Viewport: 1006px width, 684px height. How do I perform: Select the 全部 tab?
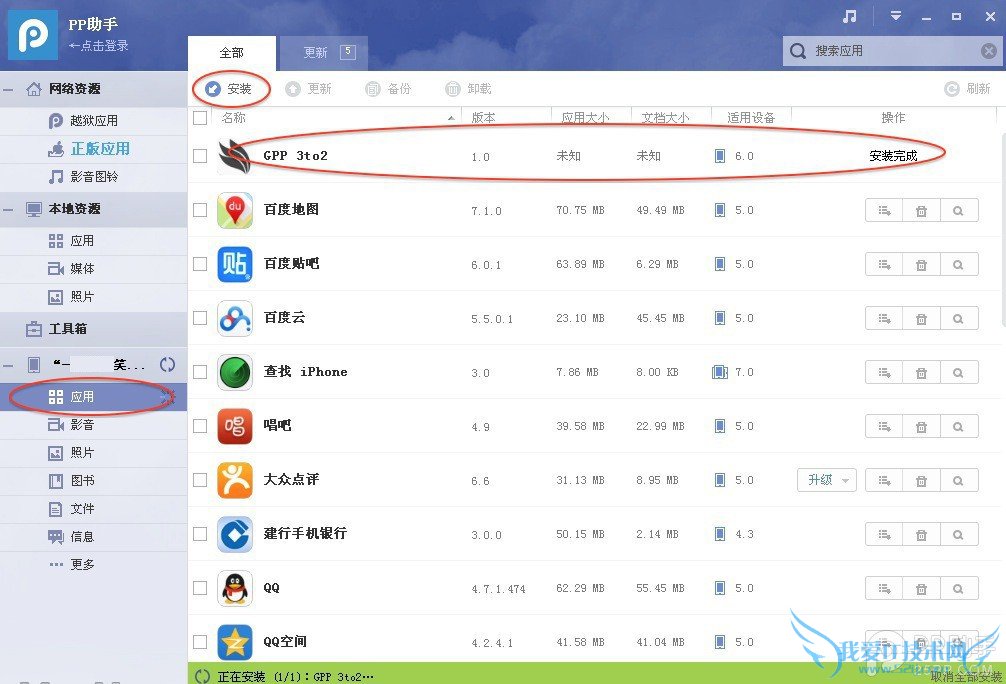pyautogui.click(x=232, y=53)
